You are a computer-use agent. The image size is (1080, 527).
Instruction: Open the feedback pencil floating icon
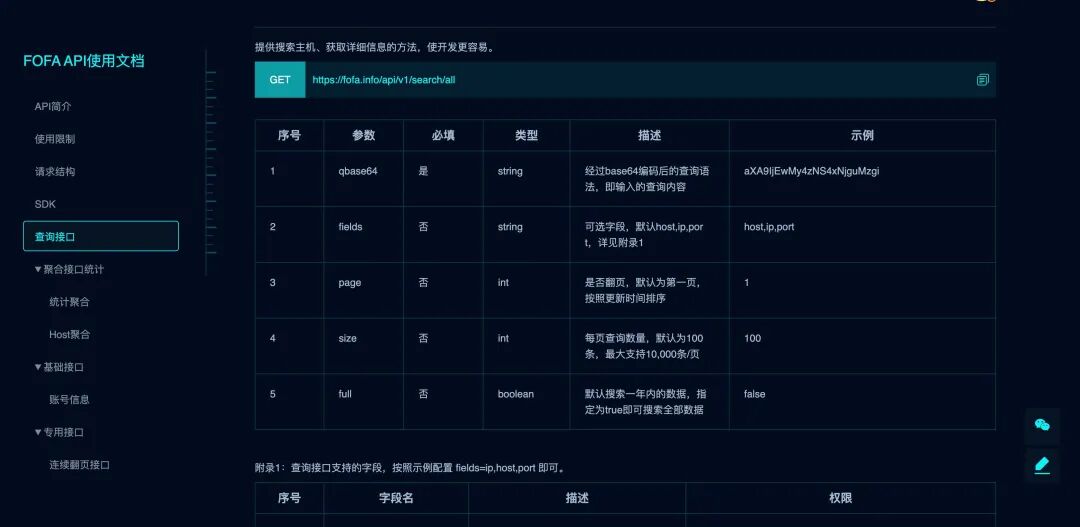point(1042,465)
